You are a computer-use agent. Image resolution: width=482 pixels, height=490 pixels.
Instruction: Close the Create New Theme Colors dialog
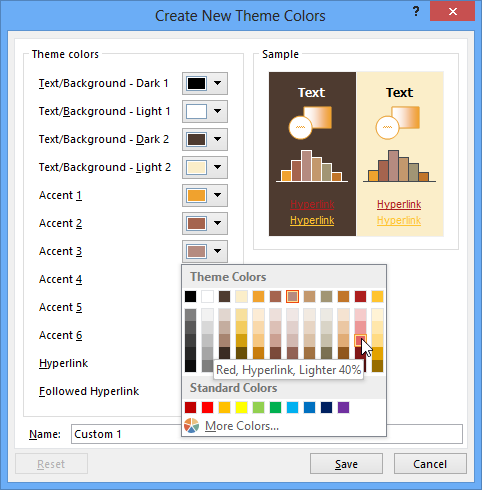(x=452, y=12)
